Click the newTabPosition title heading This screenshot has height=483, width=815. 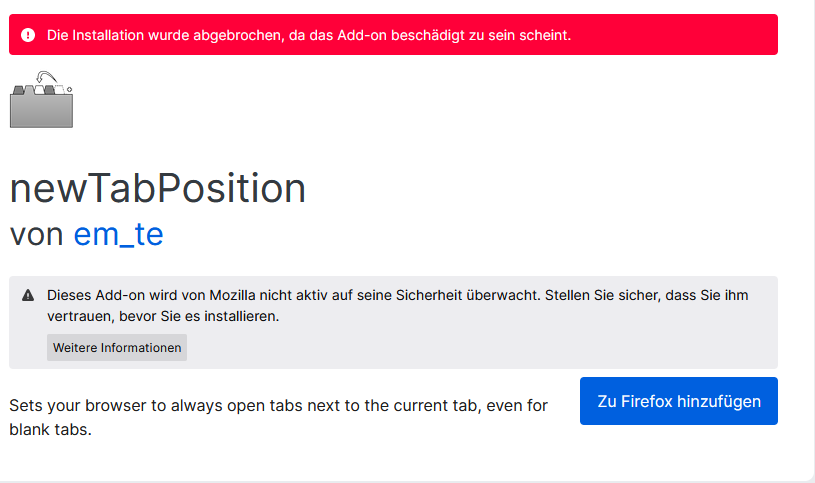[x=158, y=187]
